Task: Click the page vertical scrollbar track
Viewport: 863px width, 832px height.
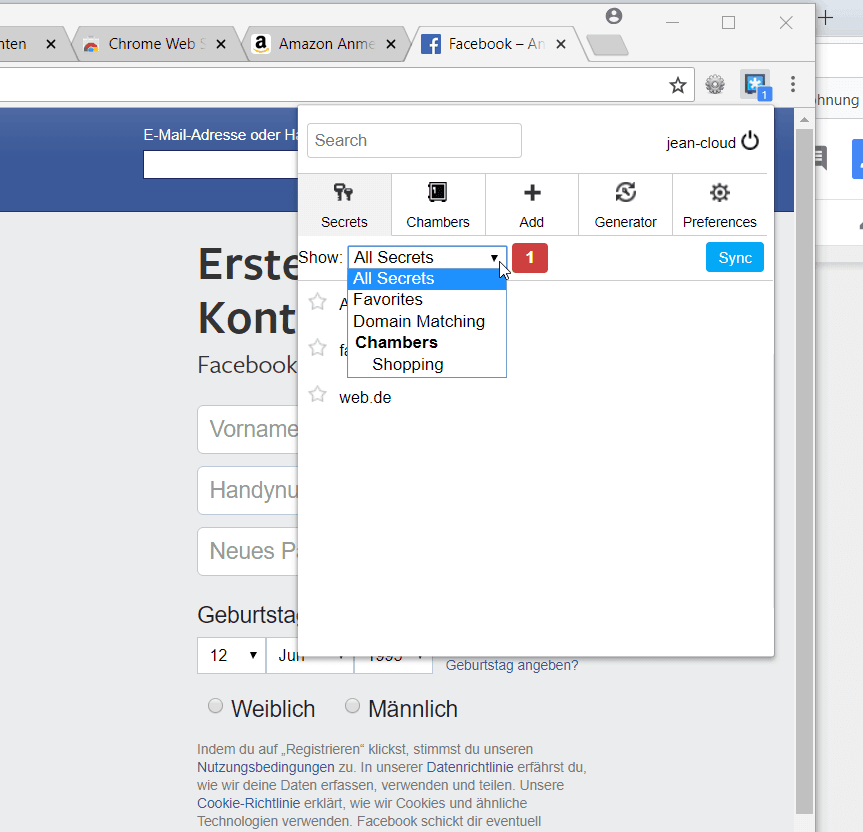Action: pyautogui.click(x=804, y=472)
